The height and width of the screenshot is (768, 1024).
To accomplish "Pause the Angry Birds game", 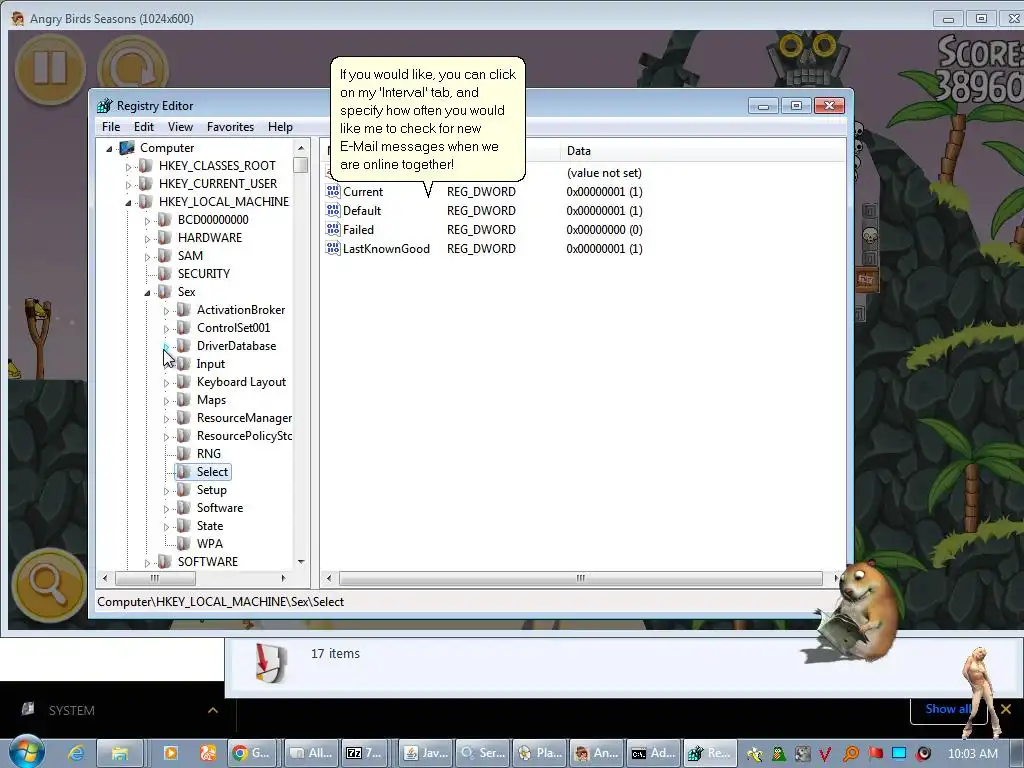I will point(50,68).
